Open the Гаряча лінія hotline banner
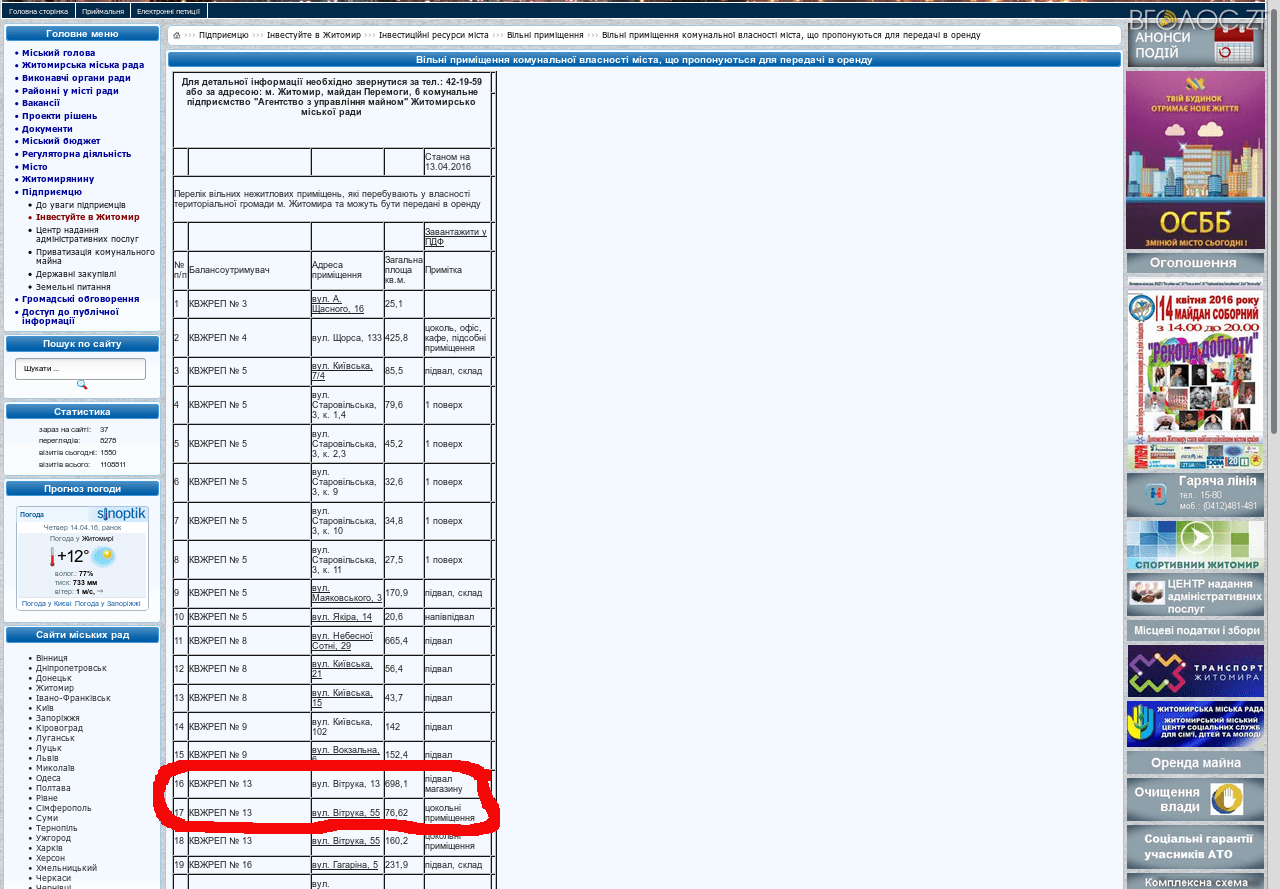 point(1195,494)
